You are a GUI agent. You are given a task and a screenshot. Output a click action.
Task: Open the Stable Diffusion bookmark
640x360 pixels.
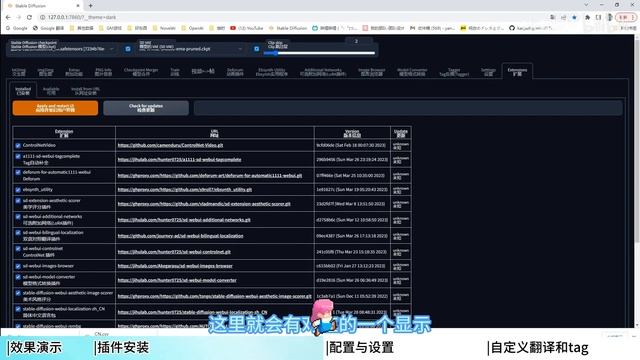[x=288, y=28]
